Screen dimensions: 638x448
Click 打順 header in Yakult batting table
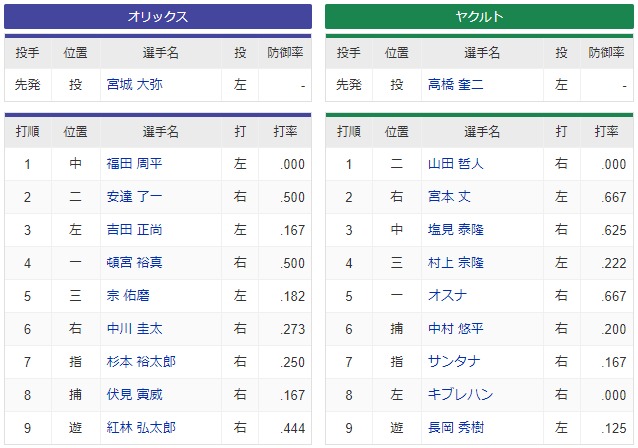pyautogui.click(x=349, y=132)
